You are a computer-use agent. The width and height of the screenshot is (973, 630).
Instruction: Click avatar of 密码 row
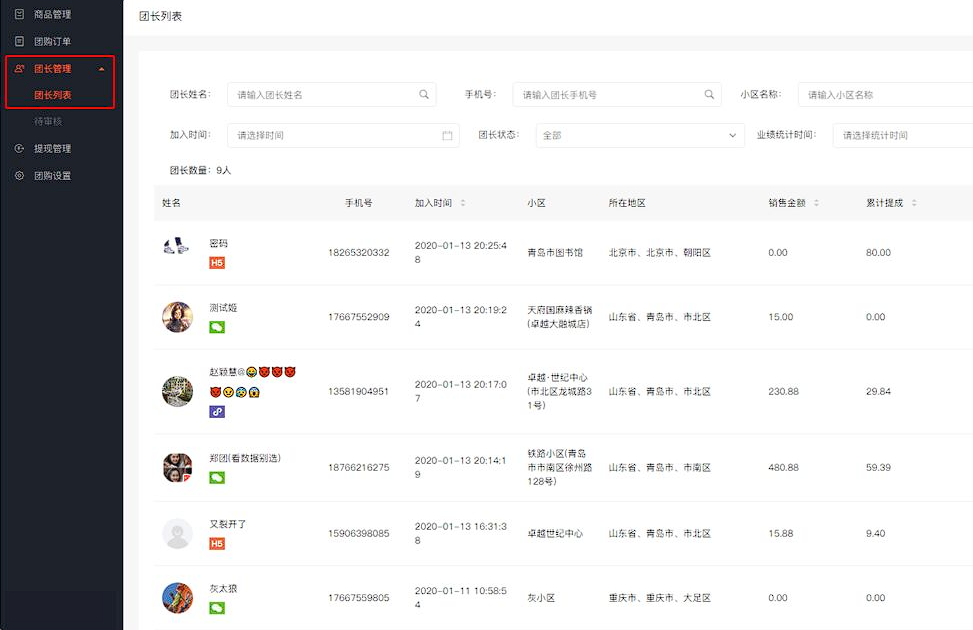[x=176, y=246]
